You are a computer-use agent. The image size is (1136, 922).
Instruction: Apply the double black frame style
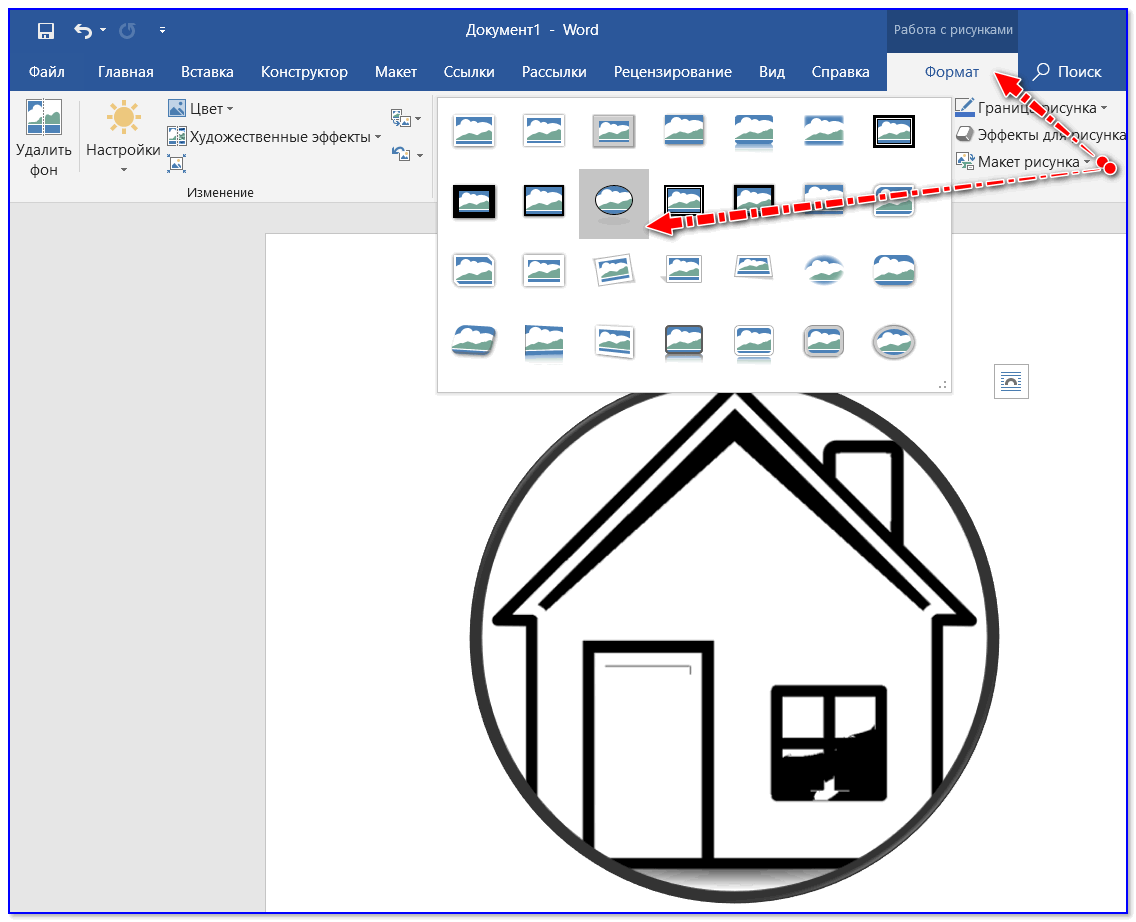pos(893,132)
